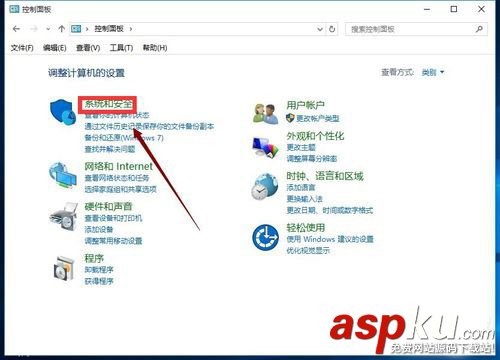This screenshot has height=360, width=500.
Task: Open the 查看(V) menu
Action: pyautogui.click(x=88, y=48)
